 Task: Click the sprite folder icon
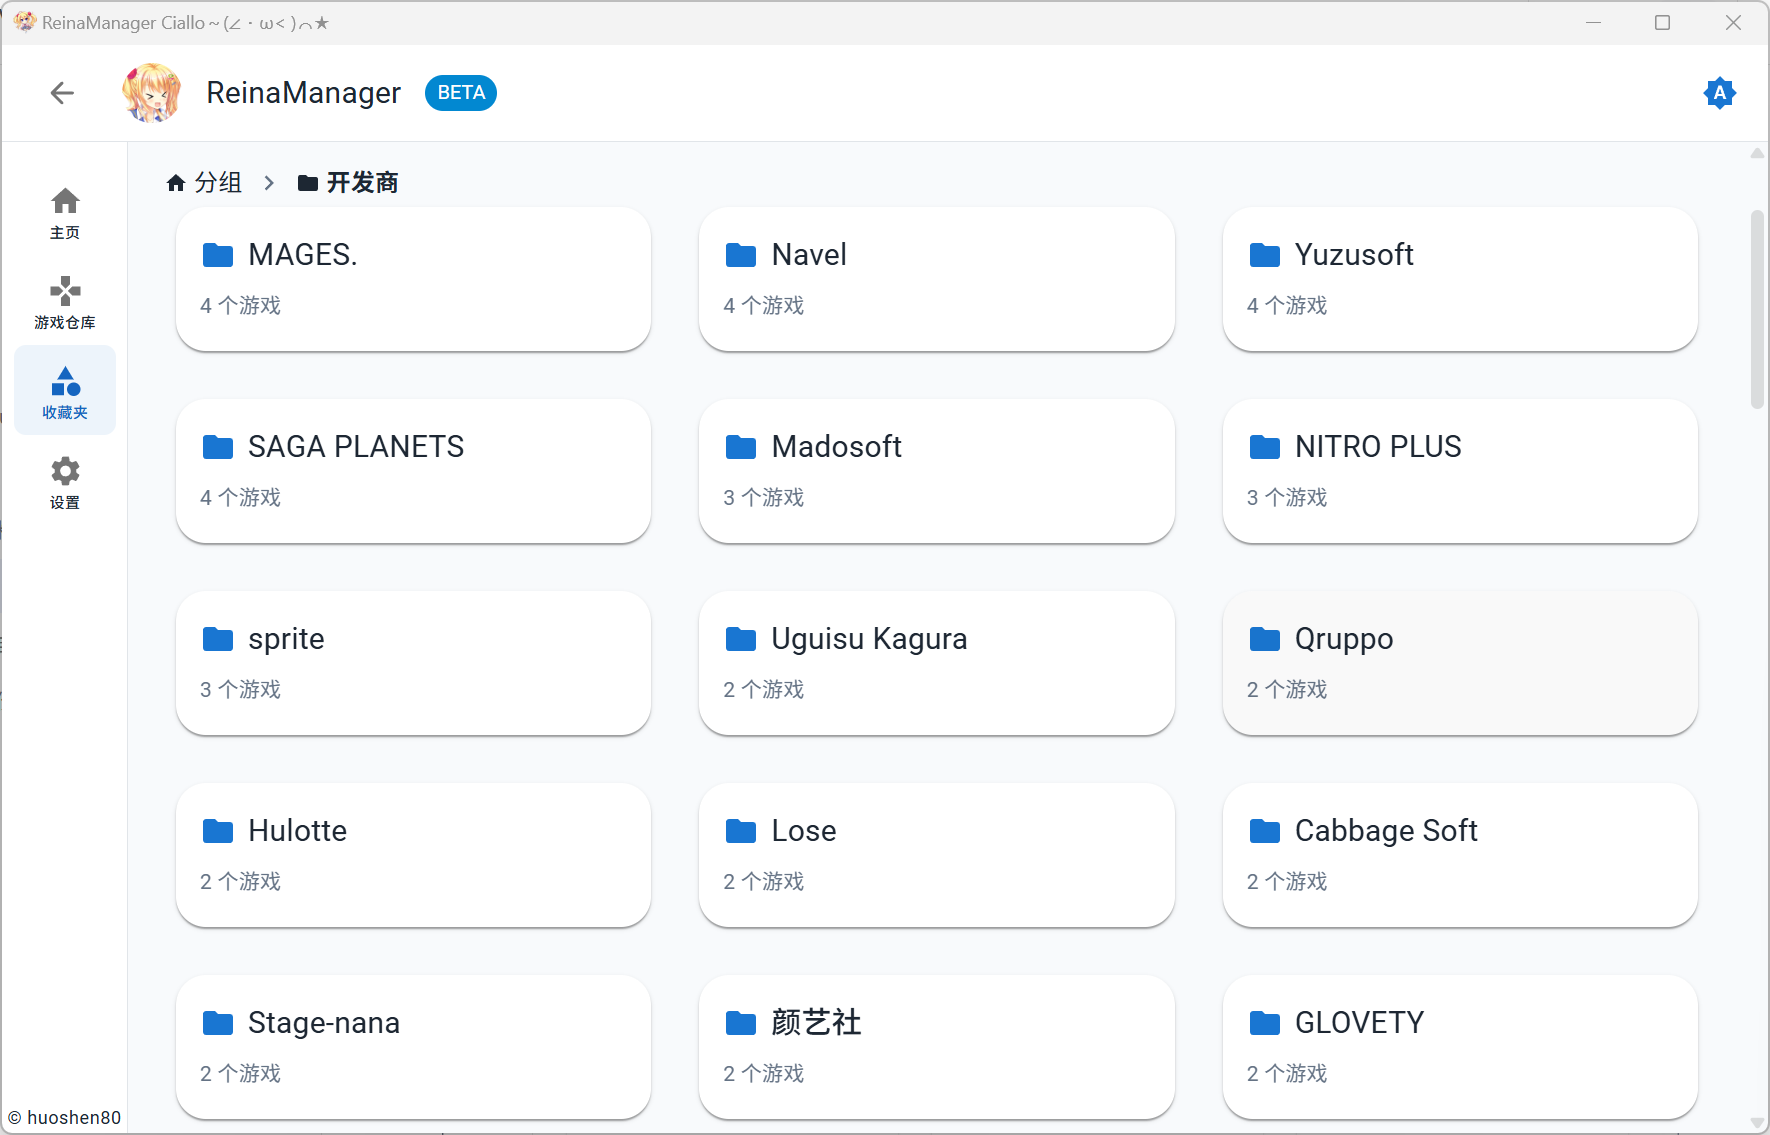pos(218,639)
